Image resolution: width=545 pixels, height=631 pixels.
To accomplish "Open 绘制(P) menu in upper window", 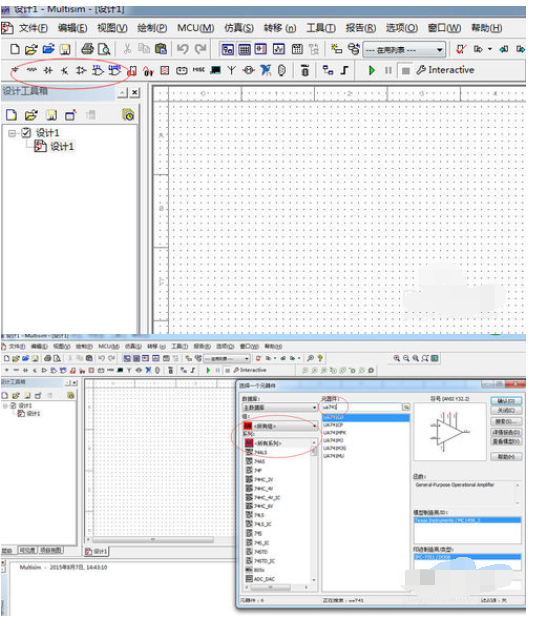I will coord(152,28).
